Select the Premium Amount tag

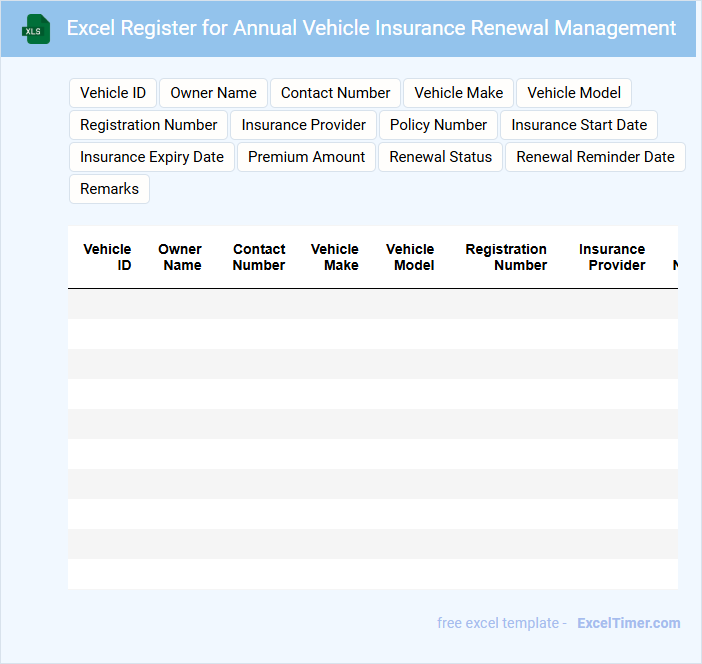306,157
